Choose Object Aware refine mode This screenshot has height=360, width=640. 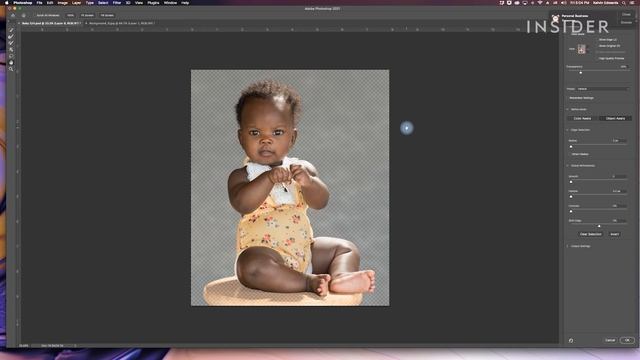tap(615, 118)
